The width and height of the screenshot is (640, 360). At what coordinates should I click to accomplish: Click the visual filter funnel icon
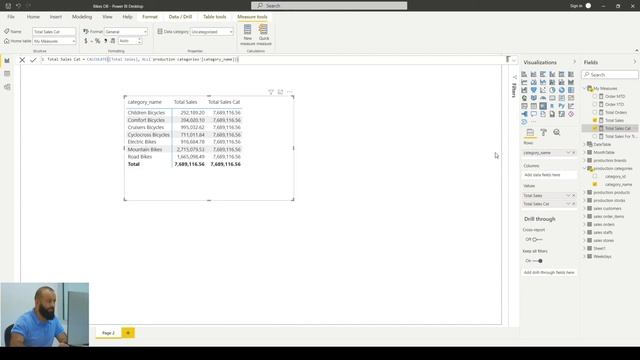(x=271, y=92)
